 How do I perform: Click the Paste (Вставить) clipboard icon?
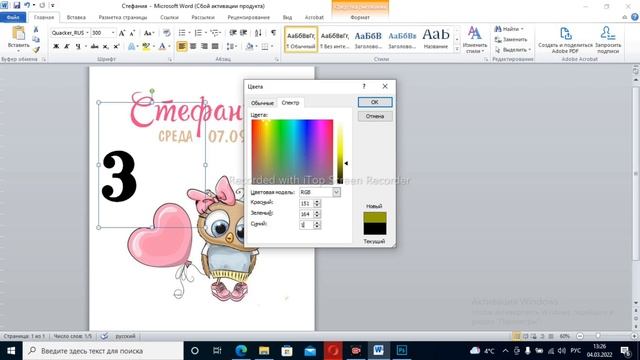(18, 33)
